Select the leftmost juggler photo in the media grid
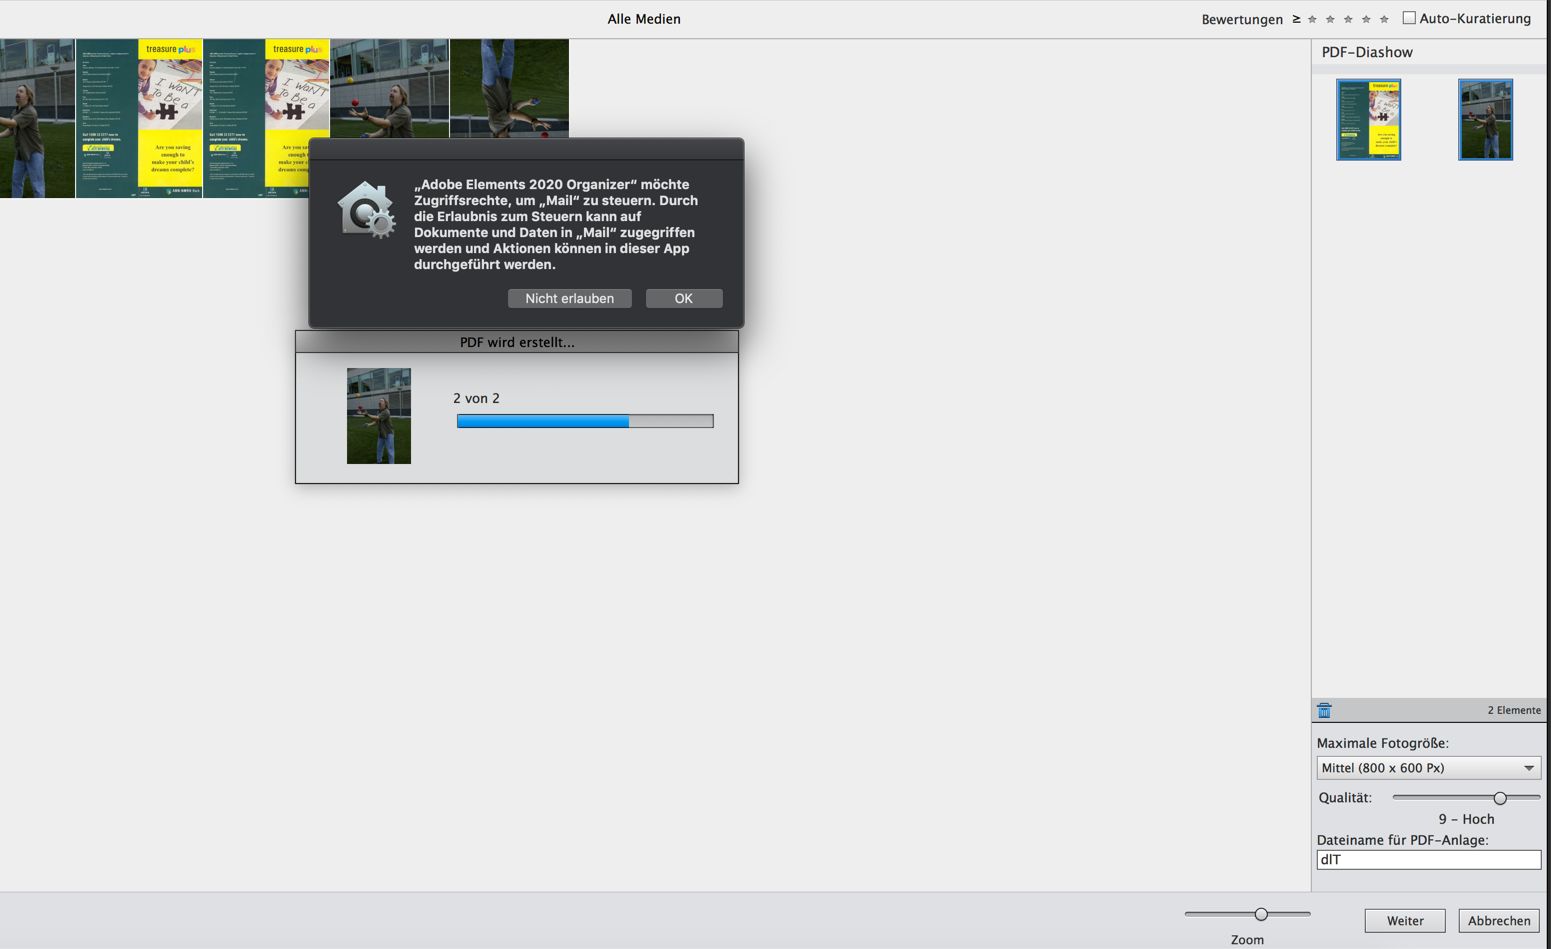Image resolution: width=1551 pixels, height=949 pixels. [x=37, y=118]
